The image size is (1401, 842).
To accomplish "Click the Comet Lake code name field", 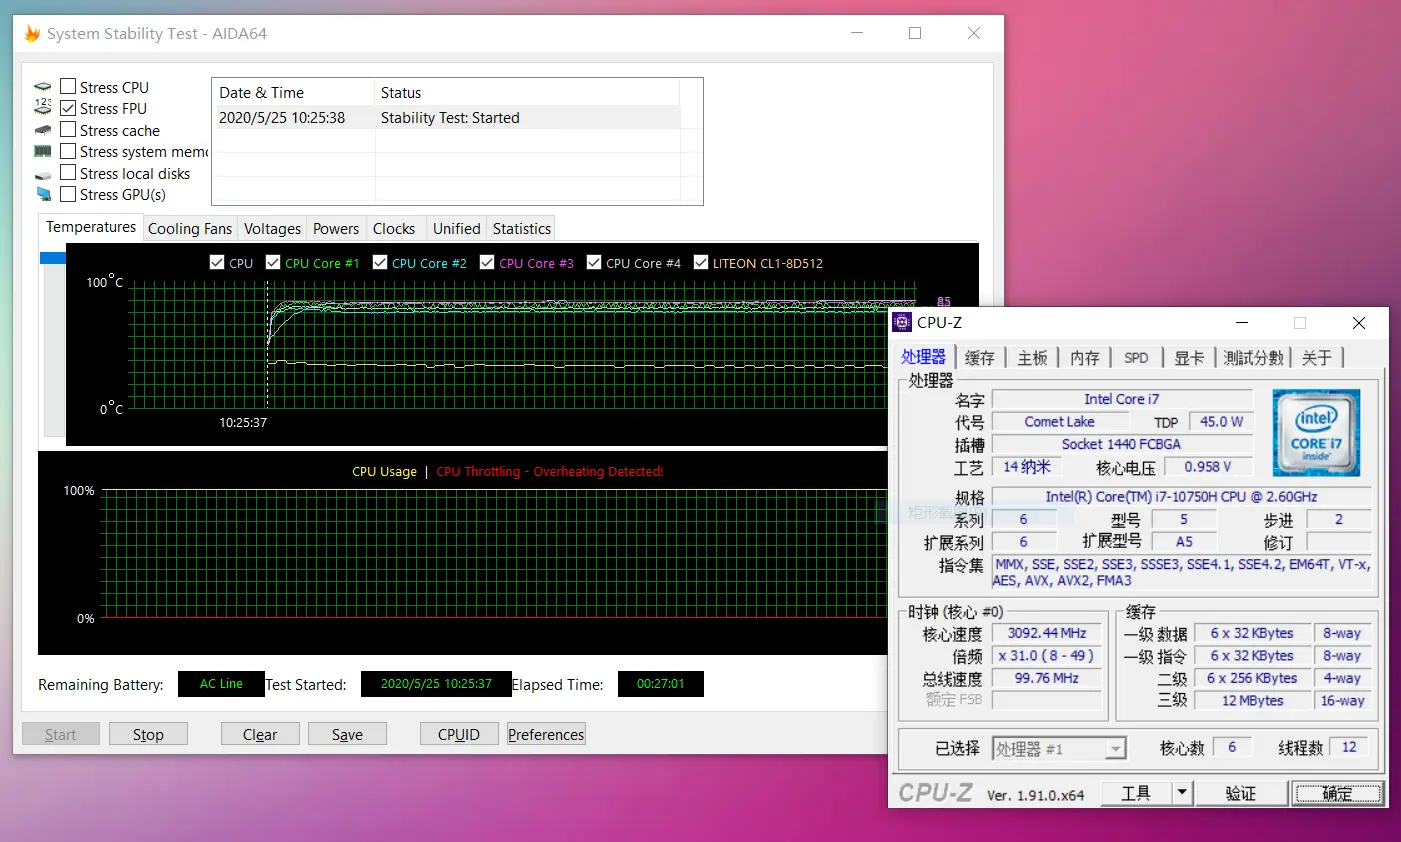I will [x=1059, y=422].
